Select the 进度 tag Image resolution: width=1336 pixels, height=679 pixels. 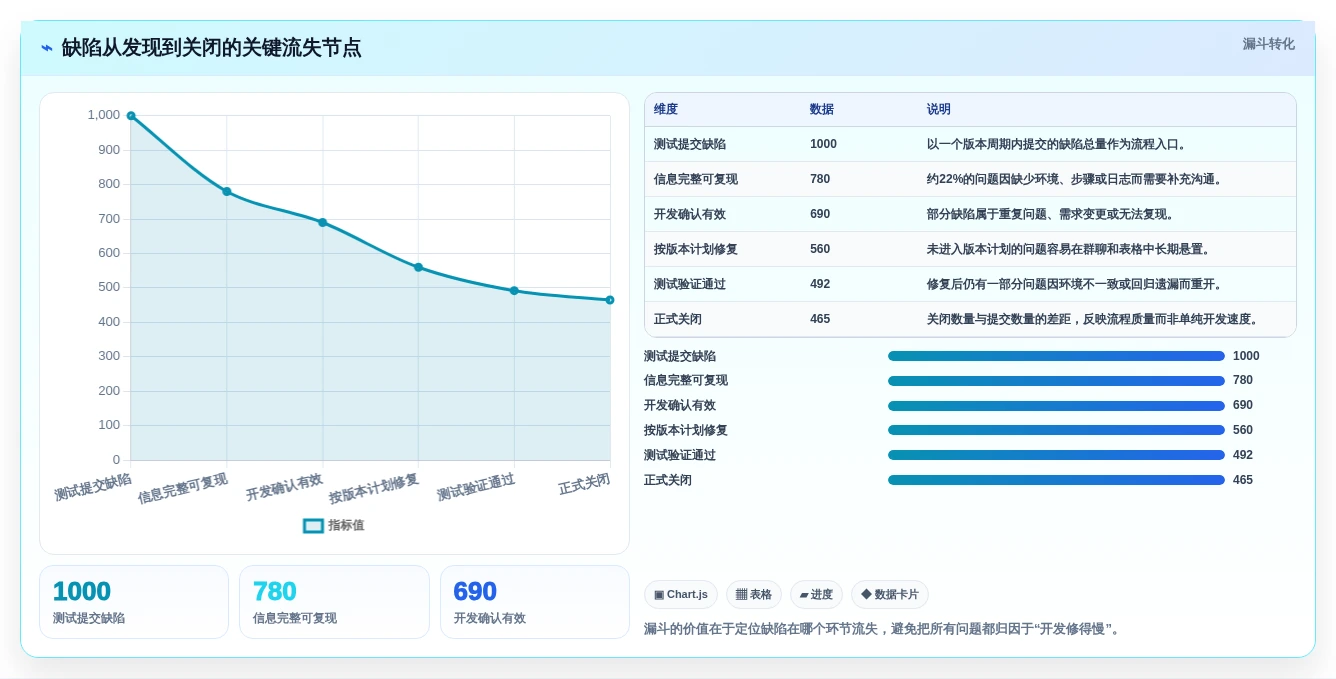(816, 594)
